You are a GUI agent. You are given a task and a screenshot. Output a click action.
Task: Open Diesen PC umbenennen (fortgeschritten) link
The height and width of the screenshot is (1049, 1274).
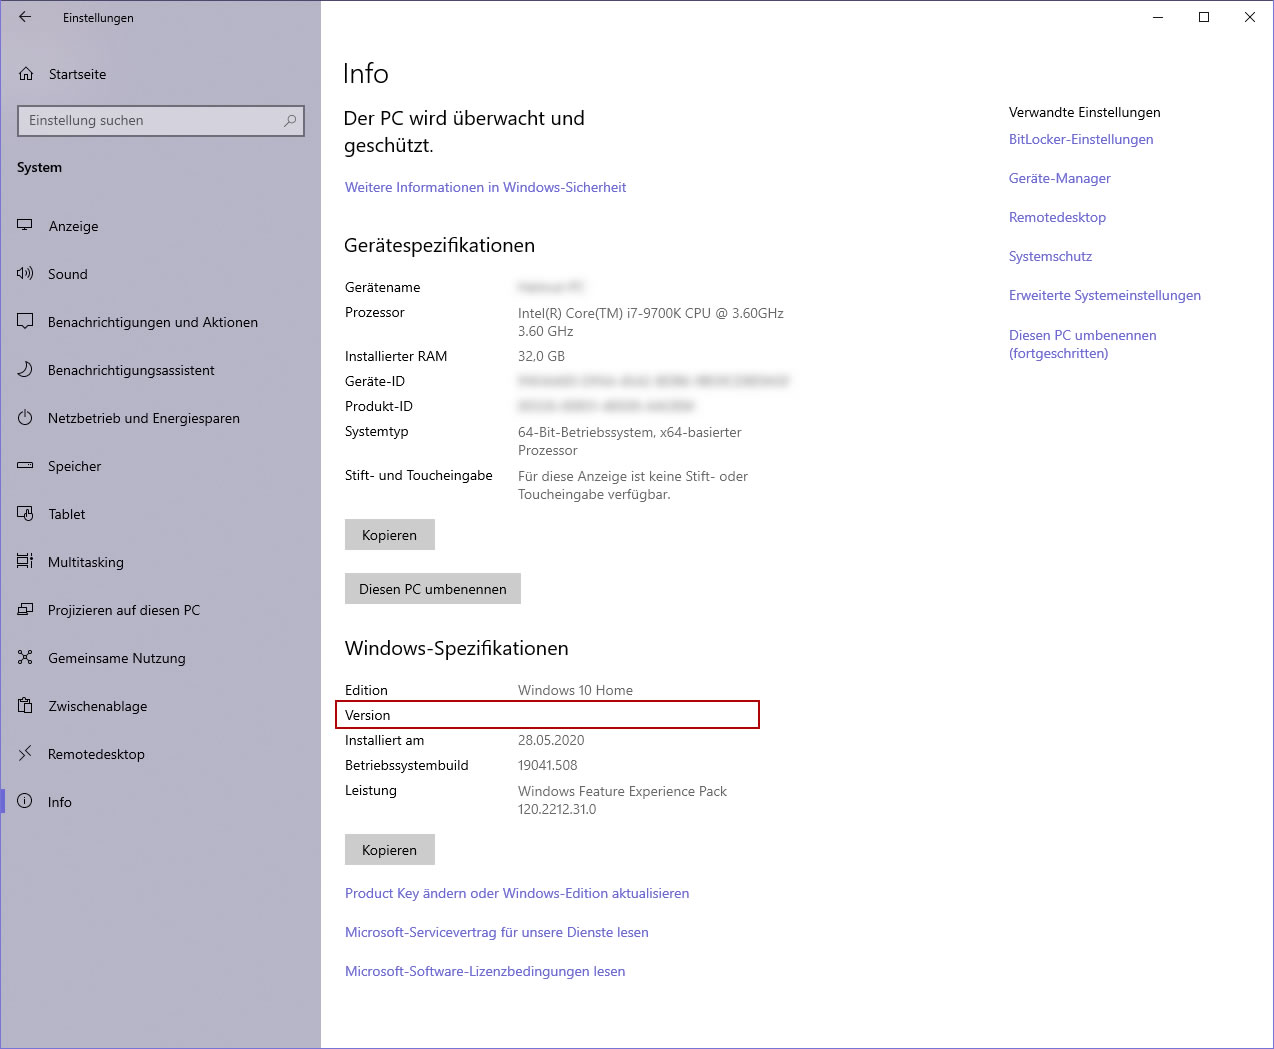(1083, 344)
